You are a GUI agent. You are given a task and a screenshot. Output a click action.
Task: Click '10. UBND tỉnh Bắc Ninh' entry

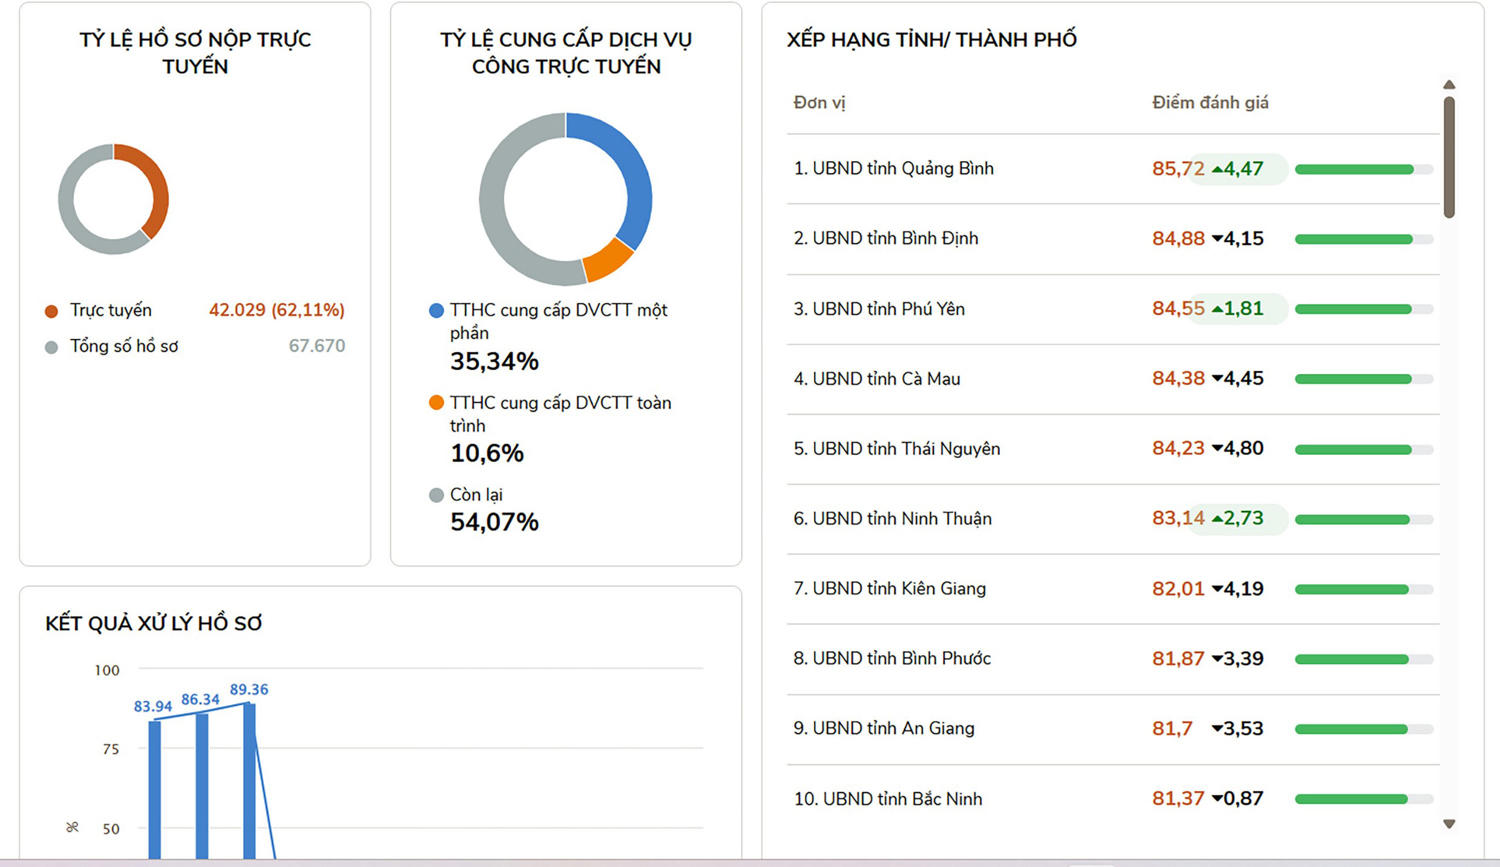887,798
